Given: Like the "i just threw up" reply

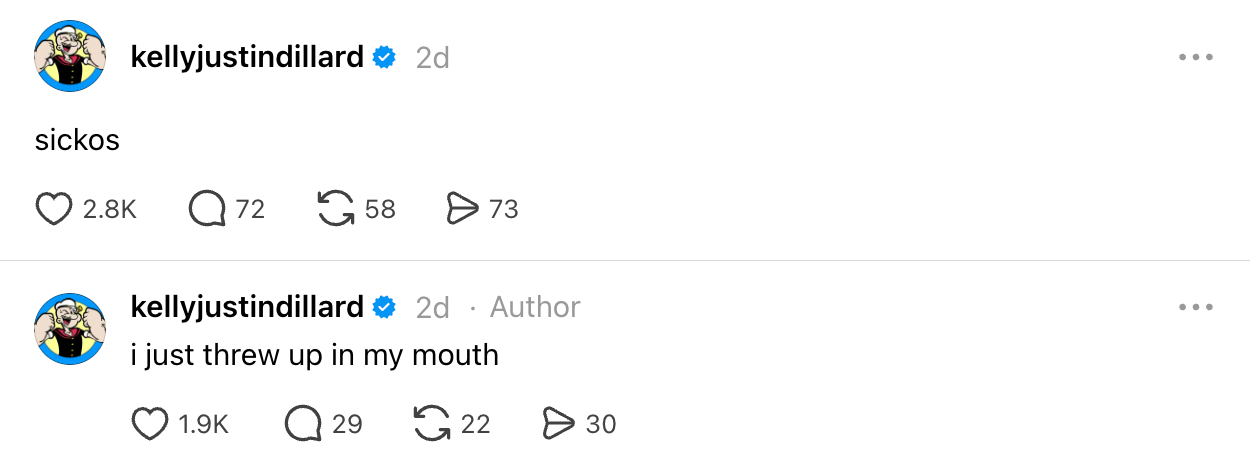Looking at the screenshot, I should point(150,424).
